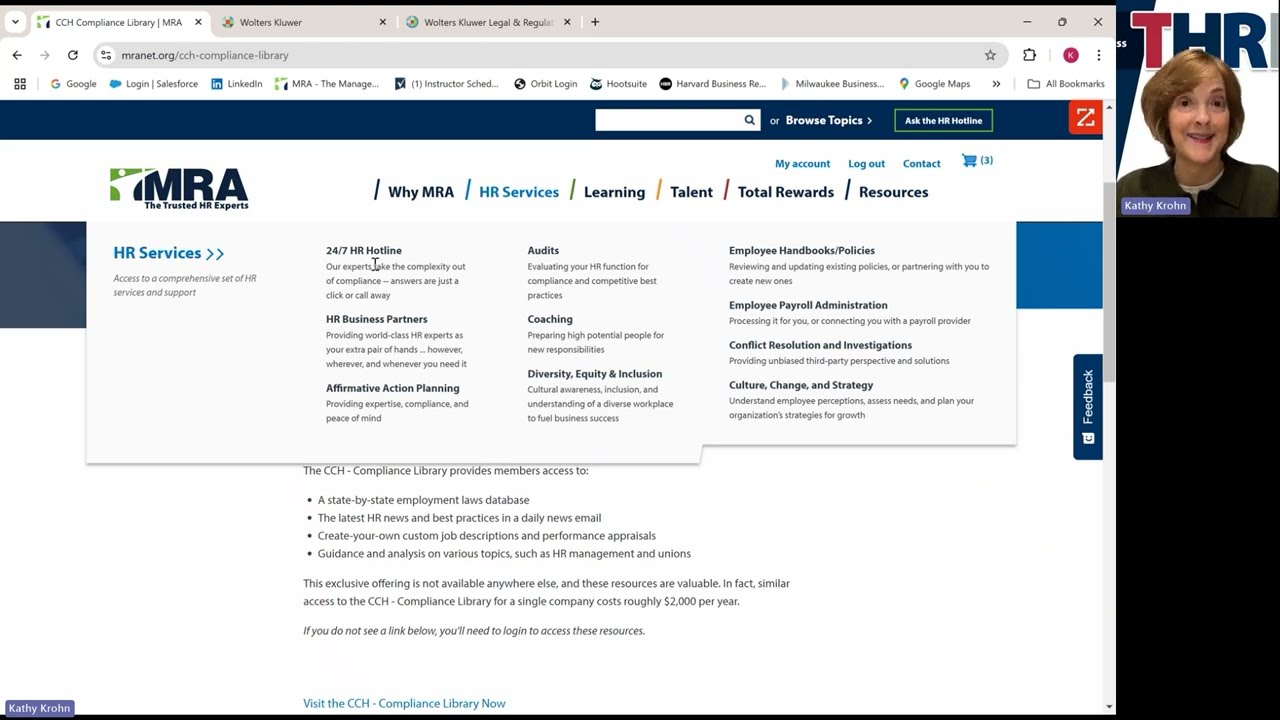Open Contact link
The image size is (1280, 720).
(x=921, y=164)
